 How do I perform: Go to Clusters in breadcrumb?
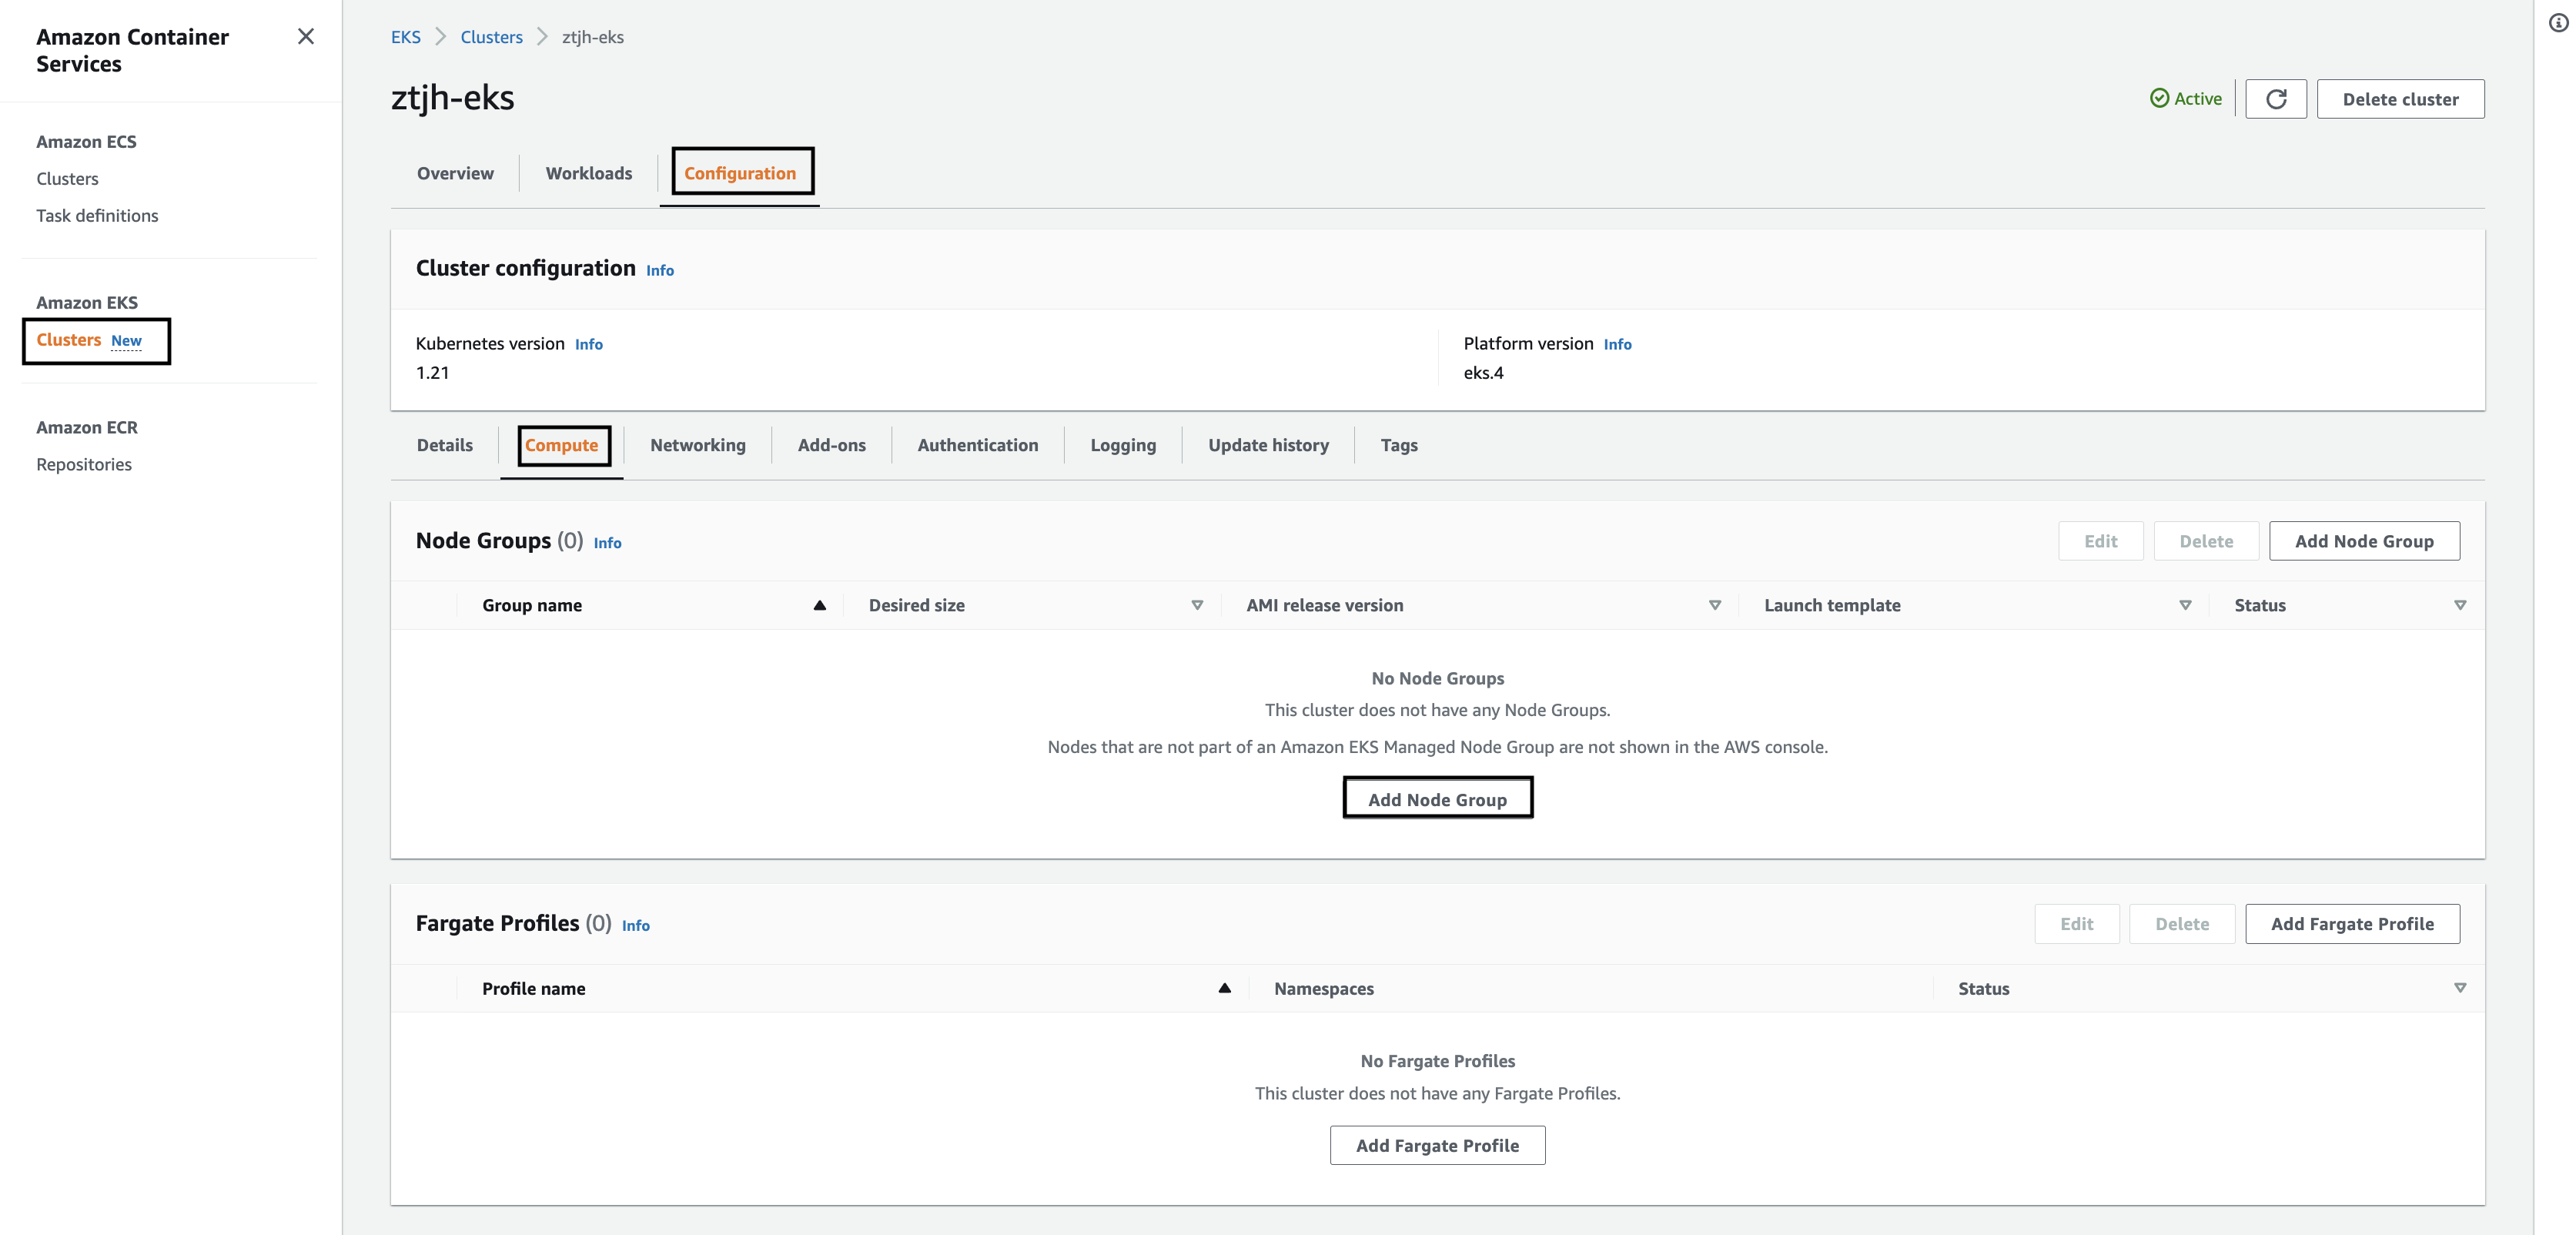491,37
